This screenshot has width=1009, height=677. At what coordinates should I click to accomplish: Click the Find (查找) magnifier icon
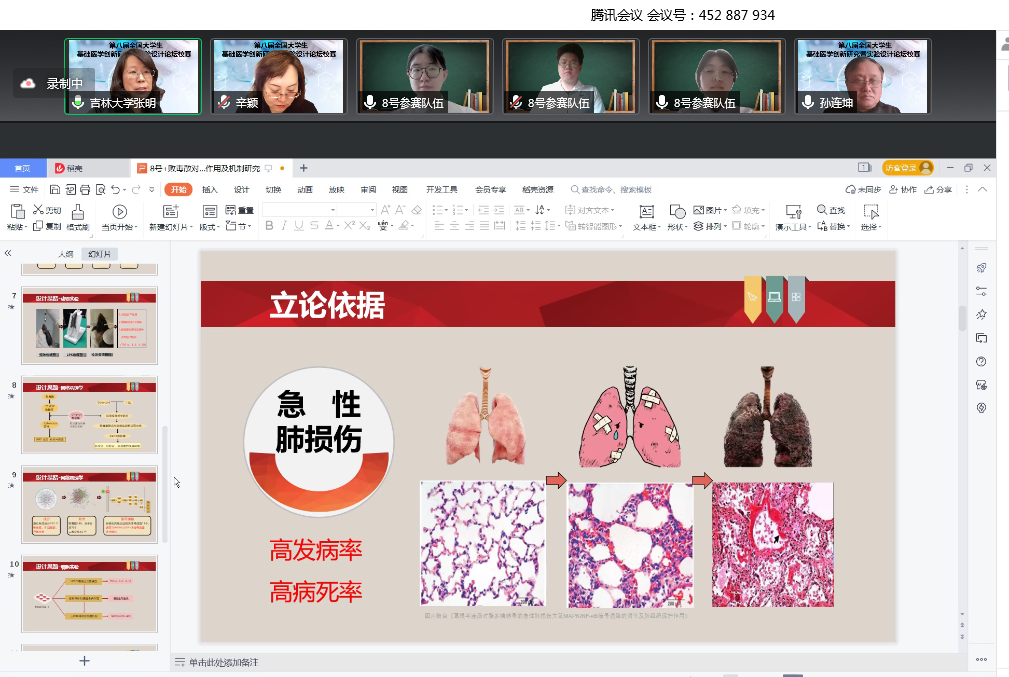point(822,210)
